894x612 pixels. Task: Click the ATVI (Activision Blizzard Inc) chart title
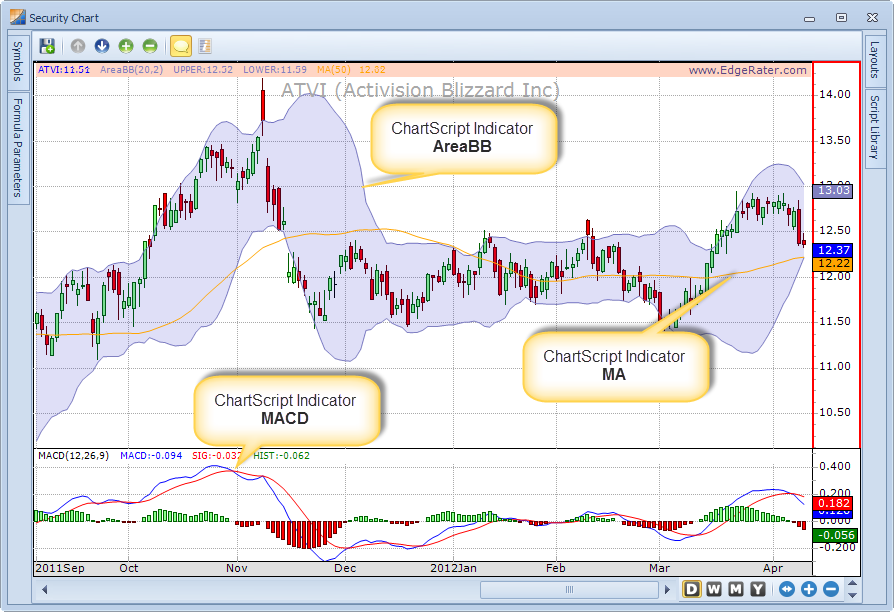[421, 90]
